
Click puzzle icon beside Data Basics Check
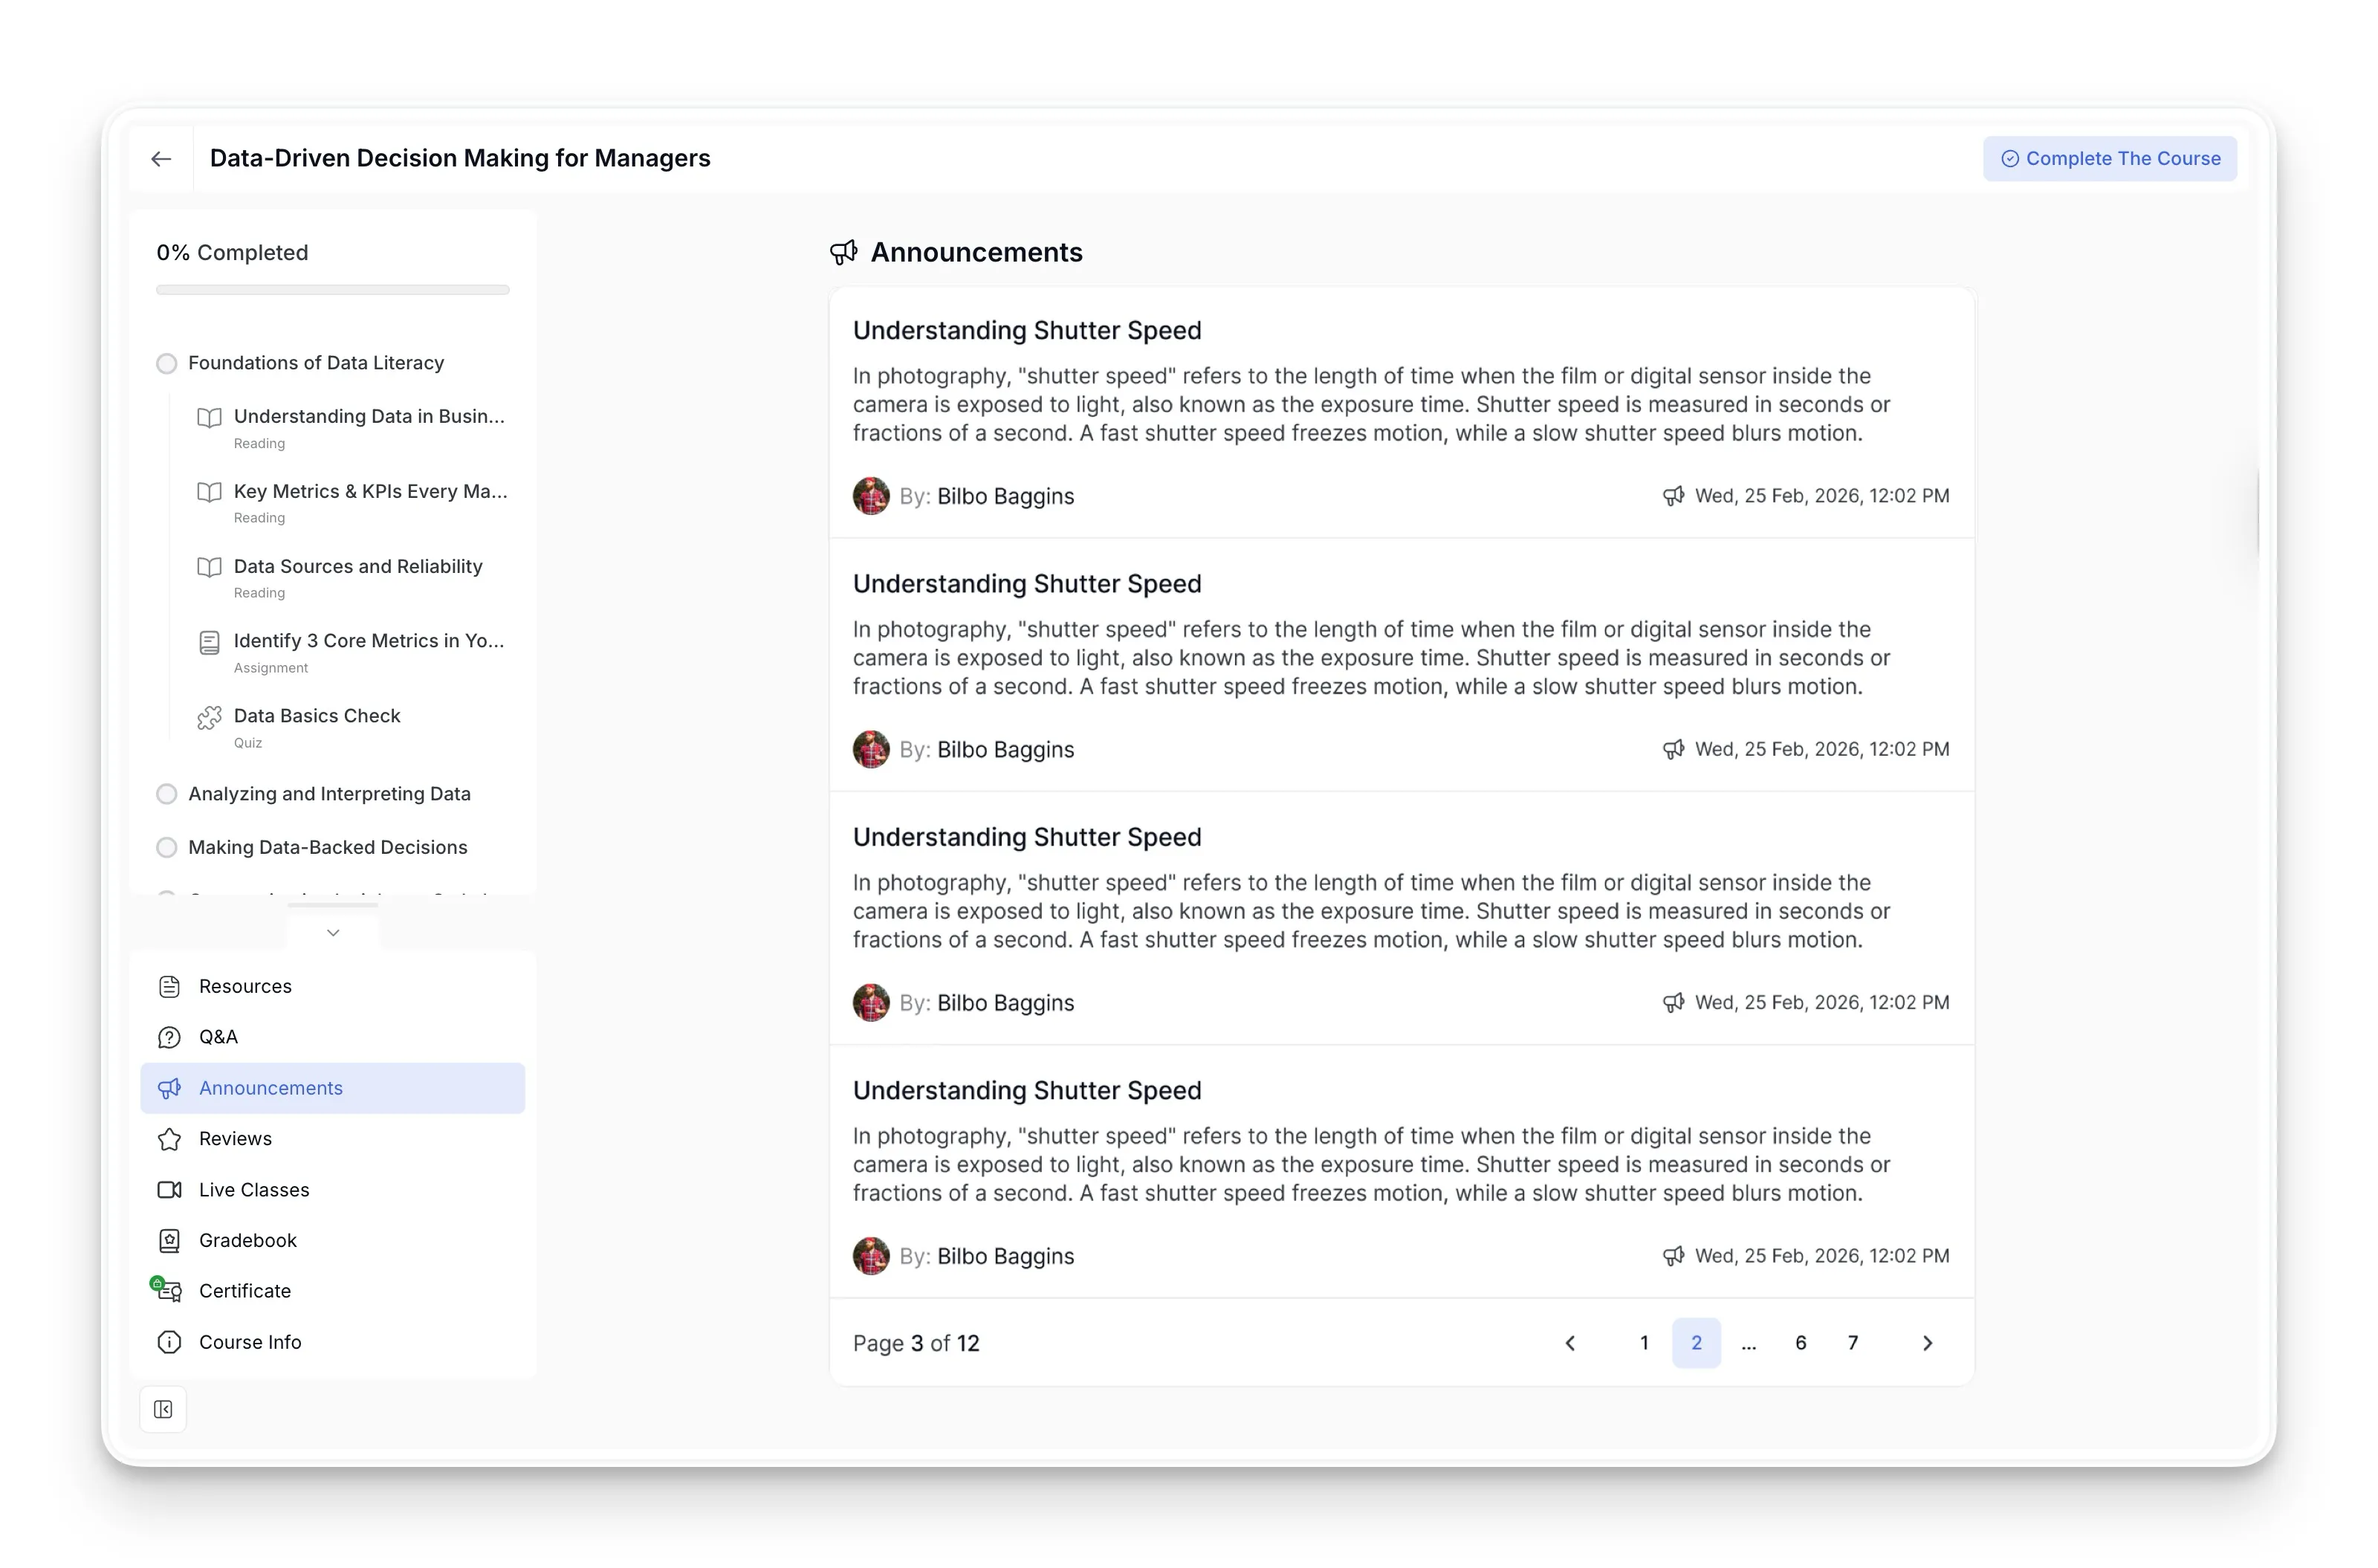209,717
